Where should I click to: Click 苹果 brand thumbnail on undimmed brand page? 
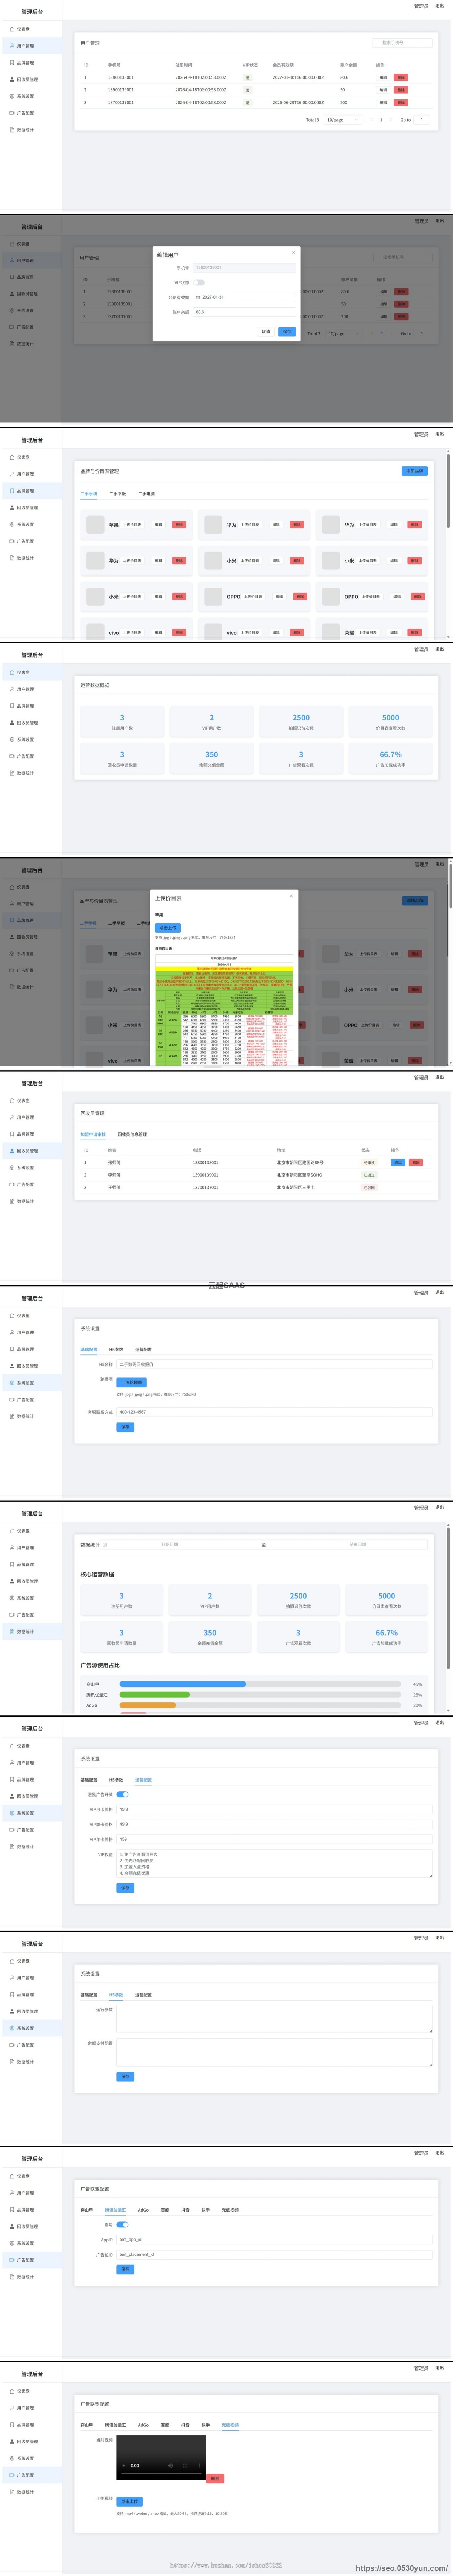(95, 524)
